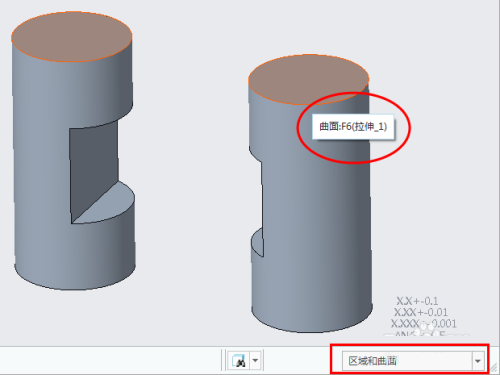The height and width of the screenshot is (375, 500).
Task: Click the window resize grip corner
Action: coord(494,368)
